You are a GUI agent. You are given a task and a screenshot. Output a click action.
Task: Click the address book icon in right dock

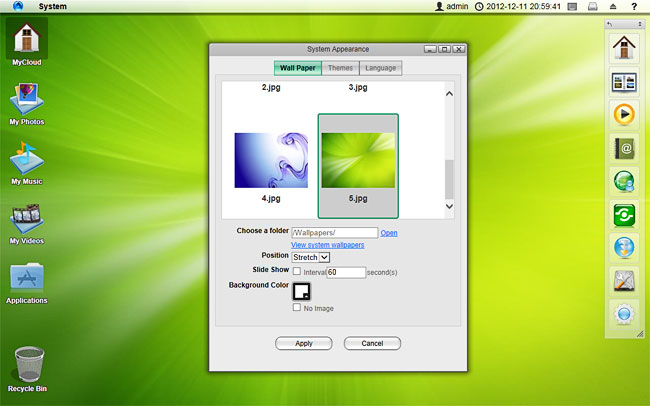[625, 149]
